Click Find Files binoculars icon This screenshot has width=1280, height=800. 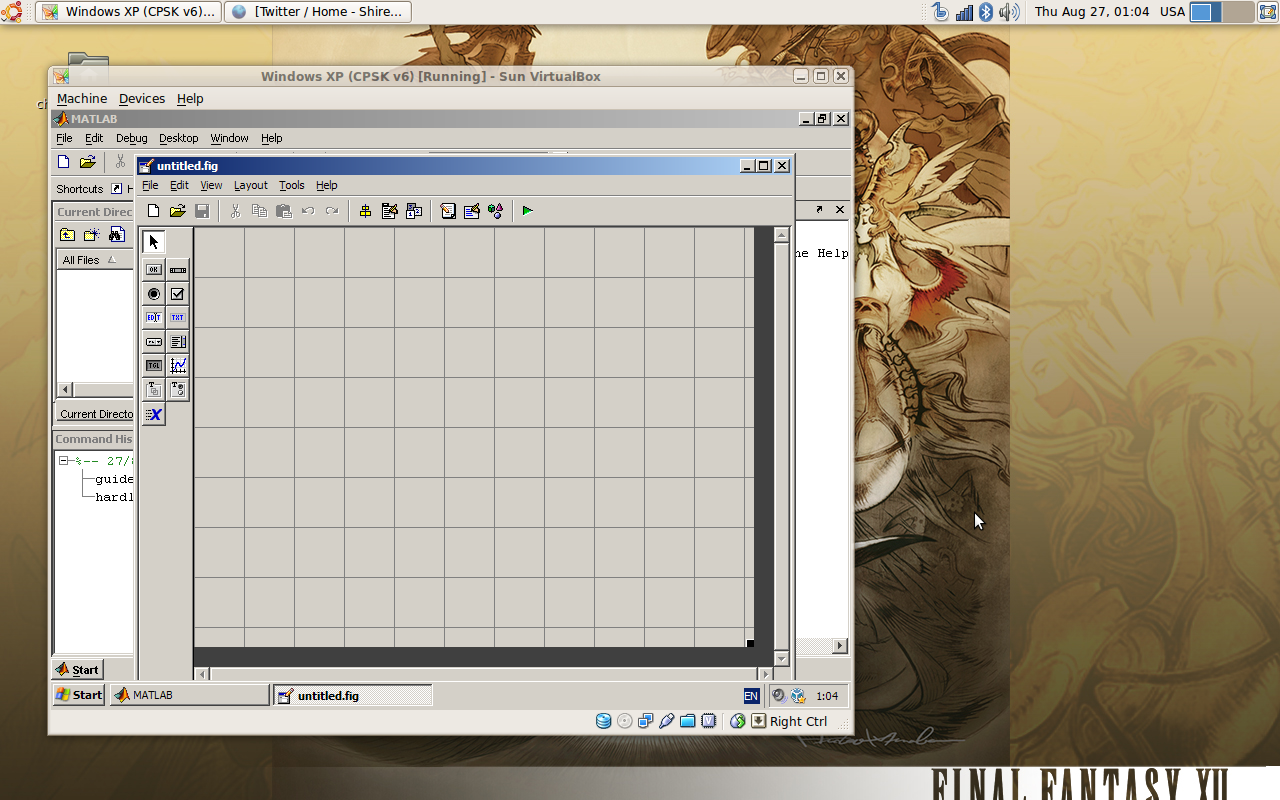click(x=116, y=235)
